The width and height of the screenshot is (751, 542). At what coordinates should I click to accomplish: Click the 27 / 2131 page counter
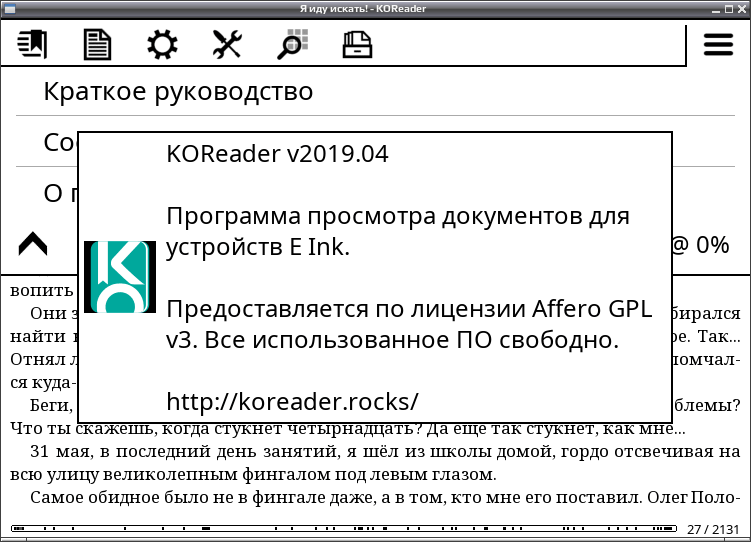click(713, 529)
